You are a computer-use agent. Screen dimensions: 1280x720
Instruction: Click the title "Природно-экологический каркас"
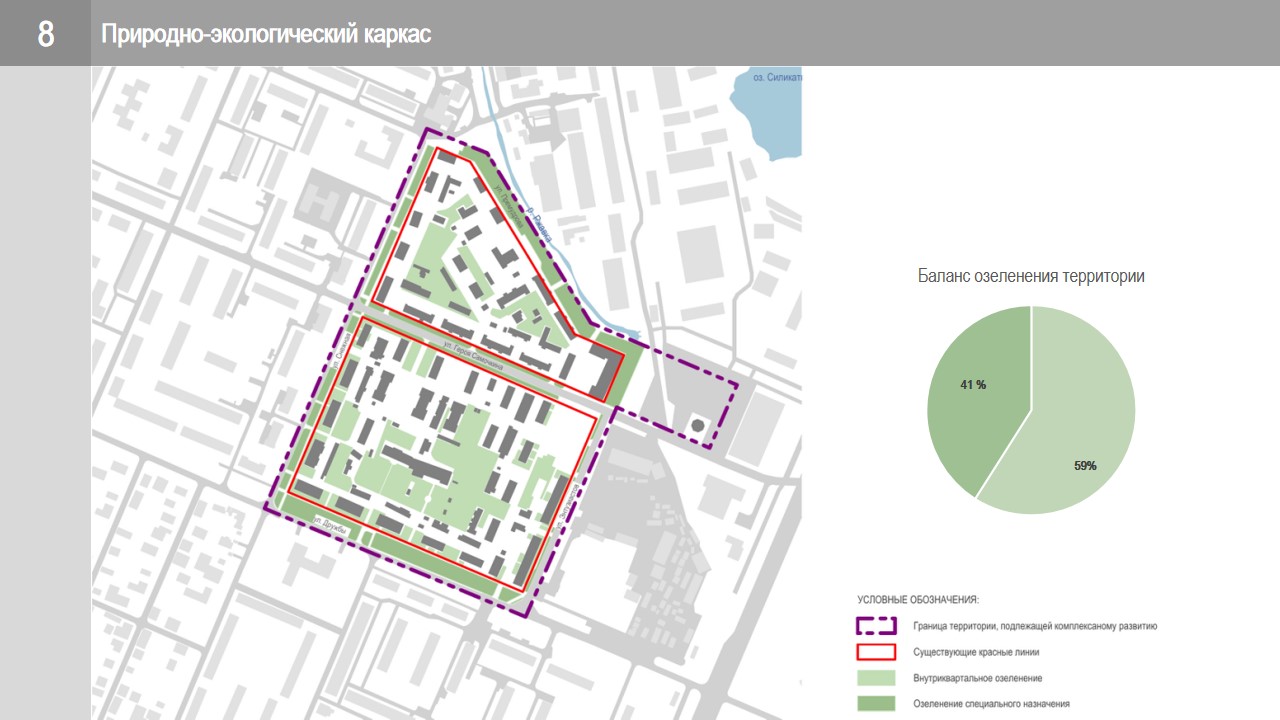point(266,35)
